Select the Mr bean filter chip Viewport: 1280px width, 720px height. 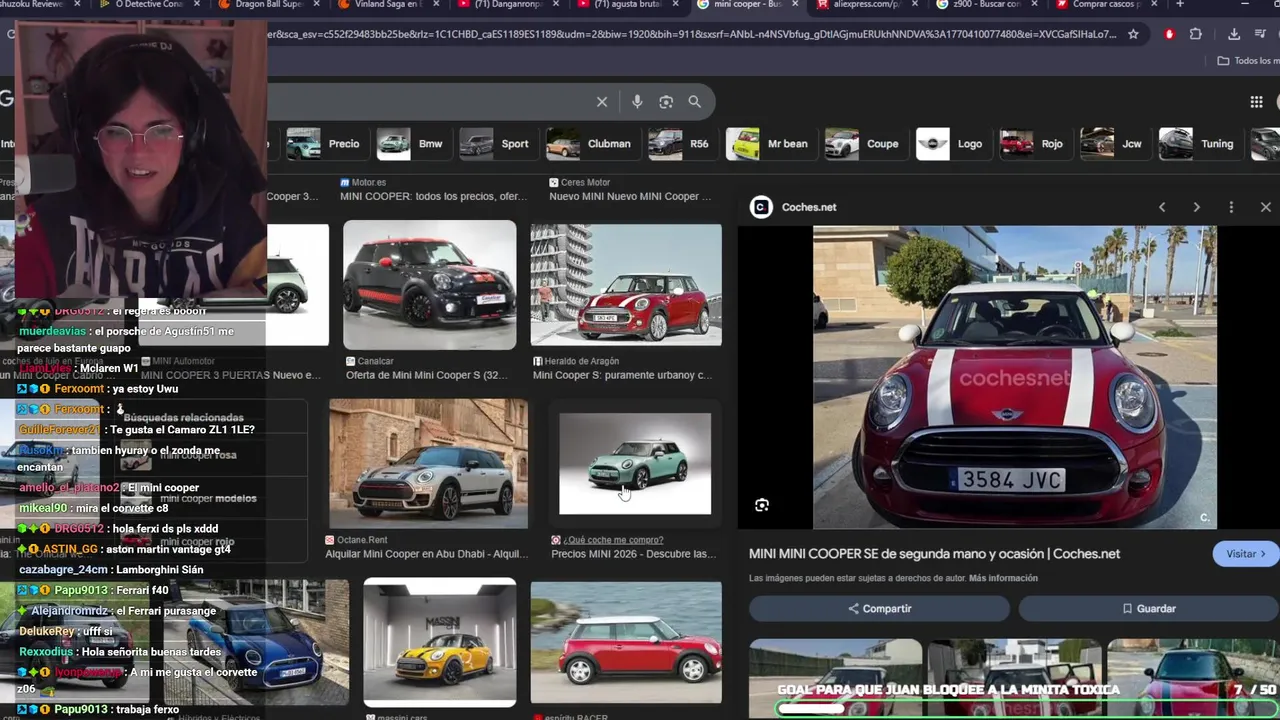[768, 144]
